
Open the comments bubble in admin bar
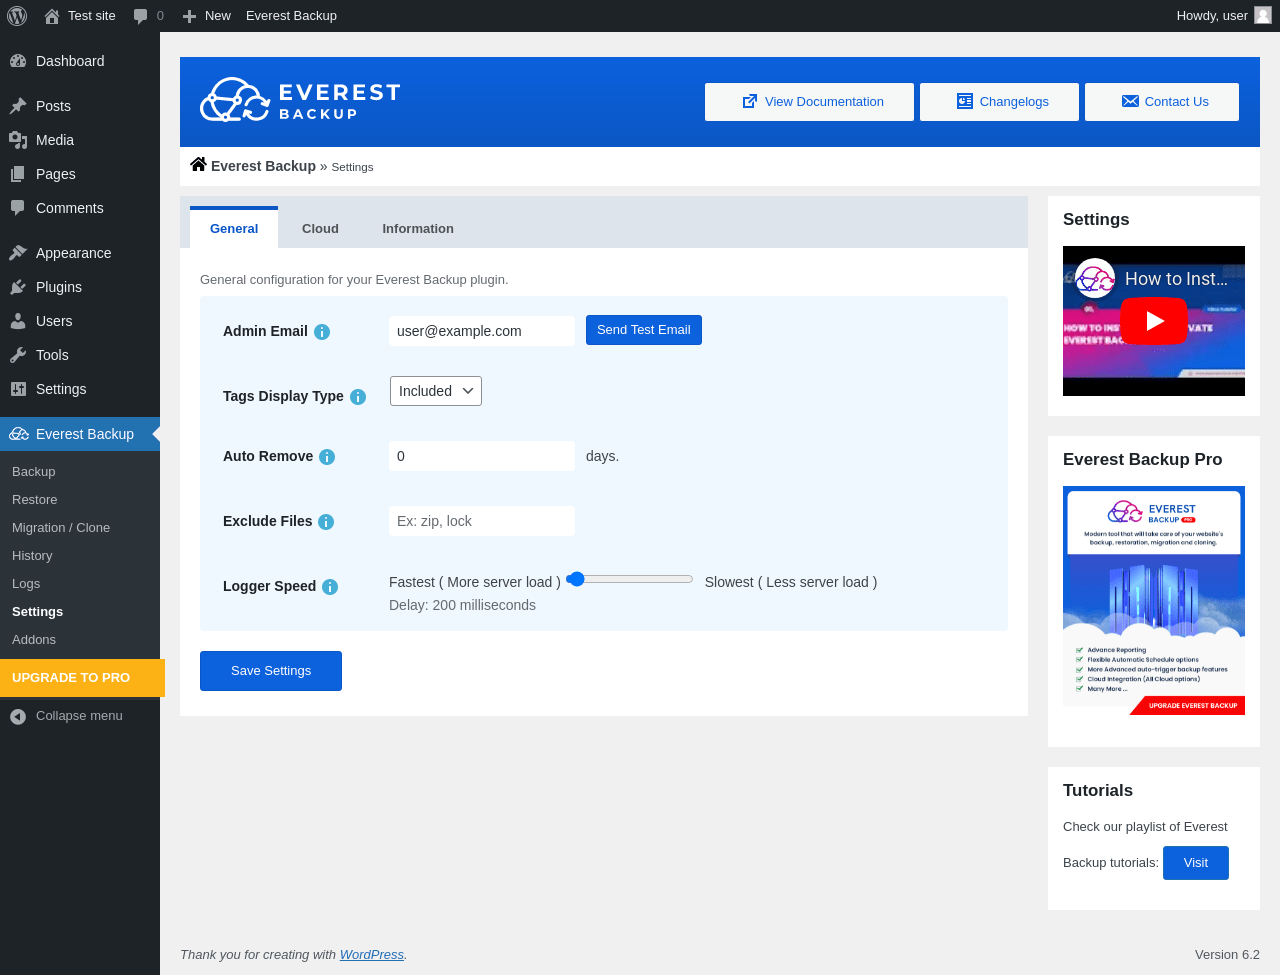[148, 16]
